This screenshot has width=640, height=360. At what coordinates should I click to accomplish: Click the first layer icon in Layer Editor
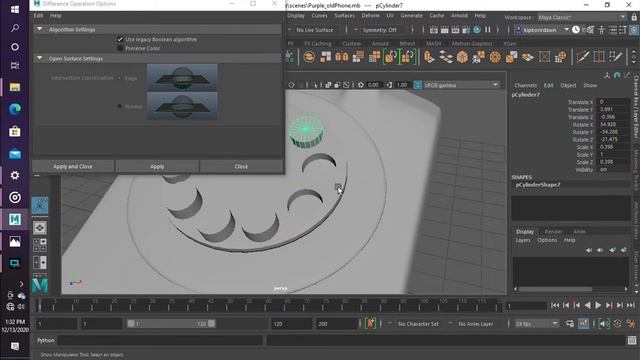point(589,250)
